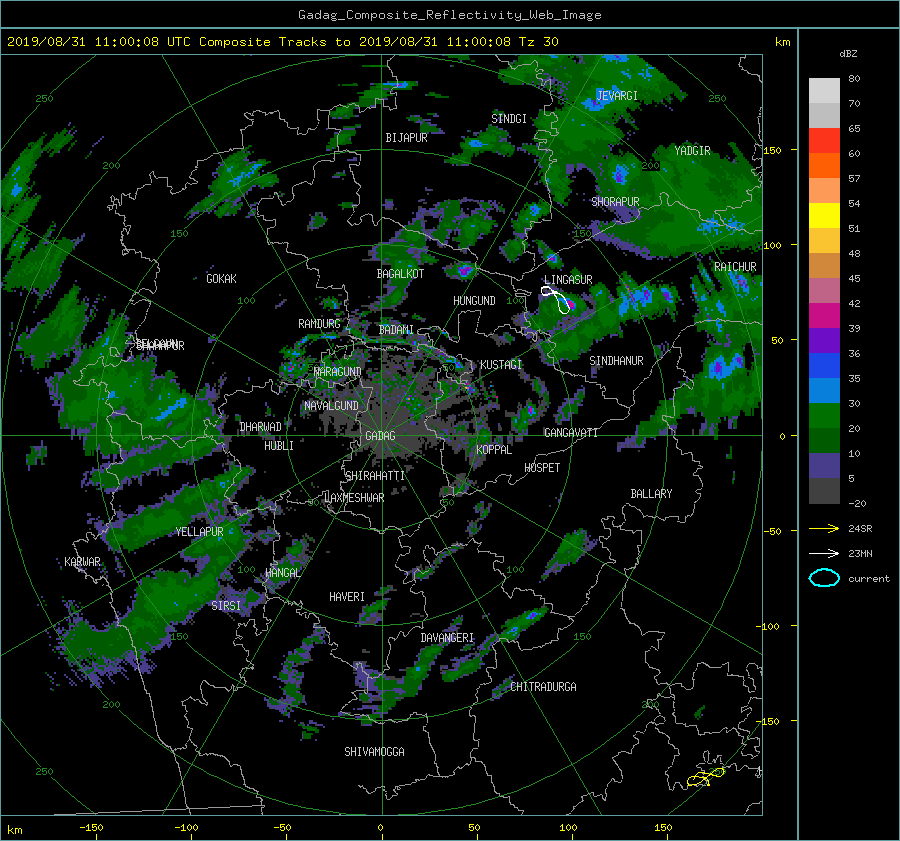900x841 pixels.
Task: Click the DHARWAD city label
Action: [x=261, y=427]
